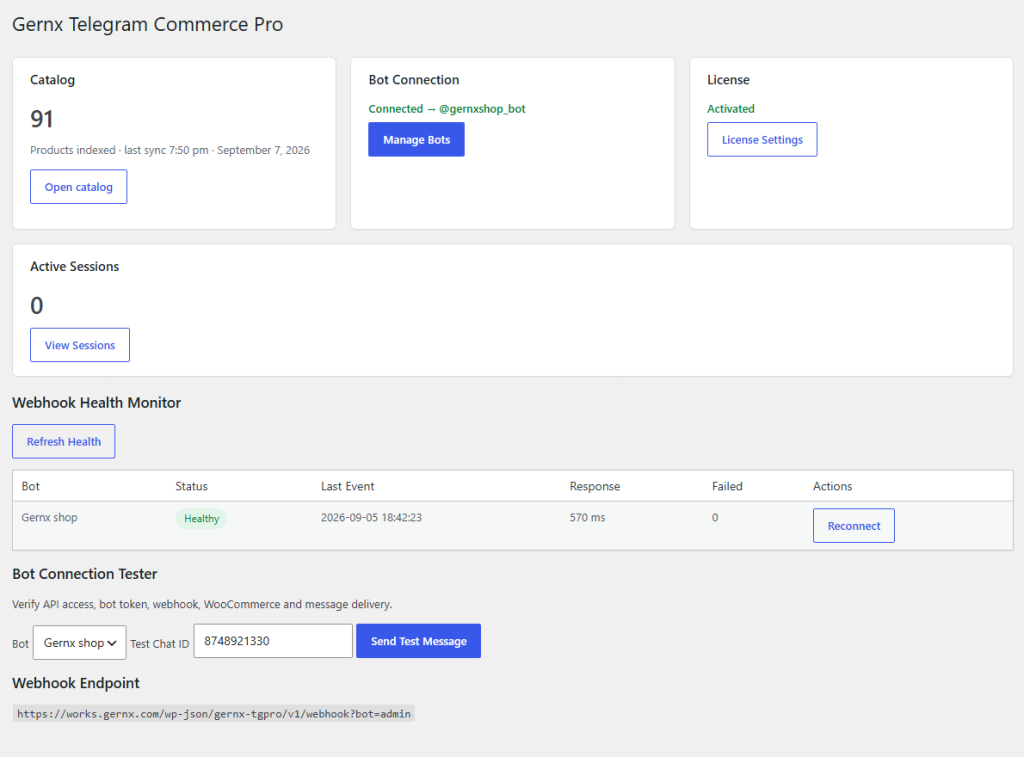
Task: Click the Verify API access description text
Action: (x=202, y=604)
